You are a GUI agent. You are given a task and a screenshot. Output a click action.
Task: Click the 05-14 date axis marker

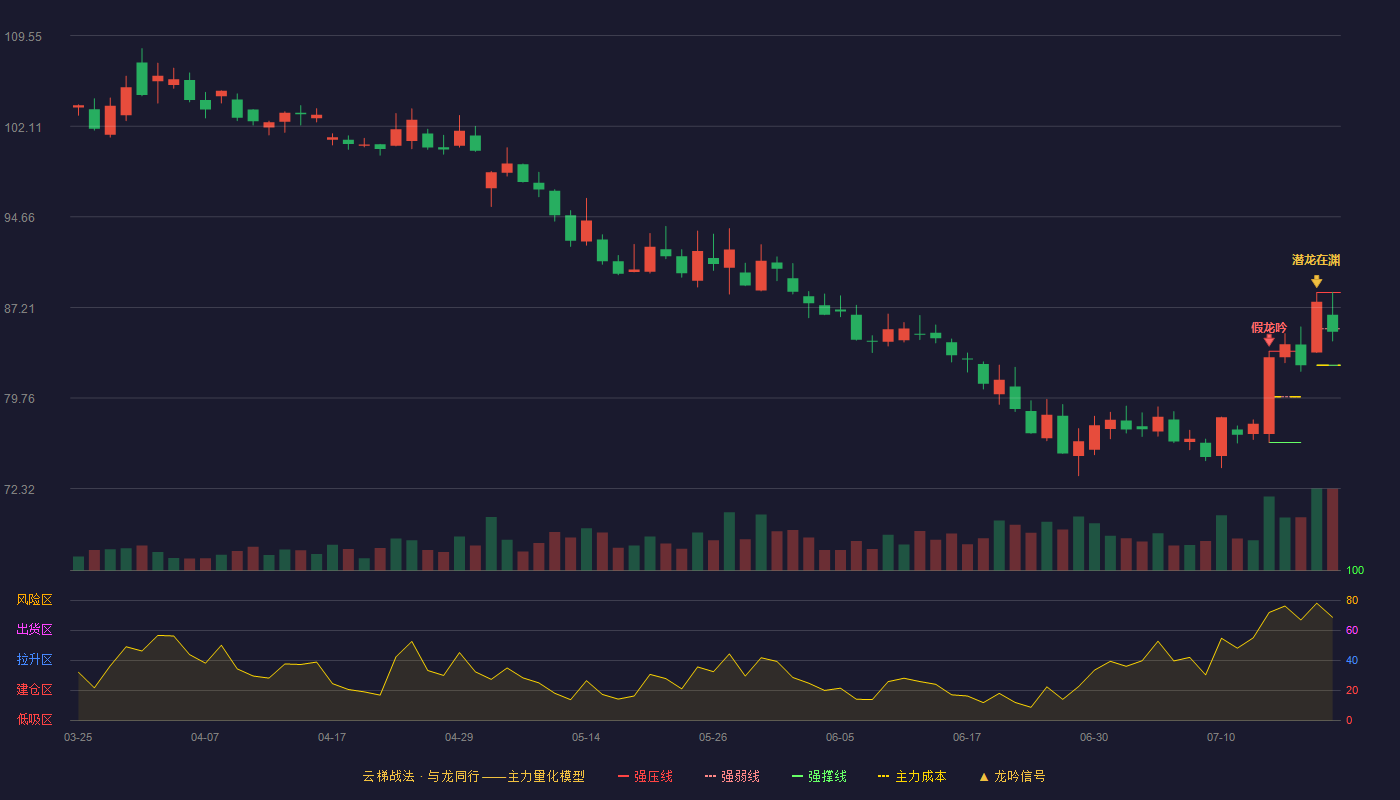(586, 737)
